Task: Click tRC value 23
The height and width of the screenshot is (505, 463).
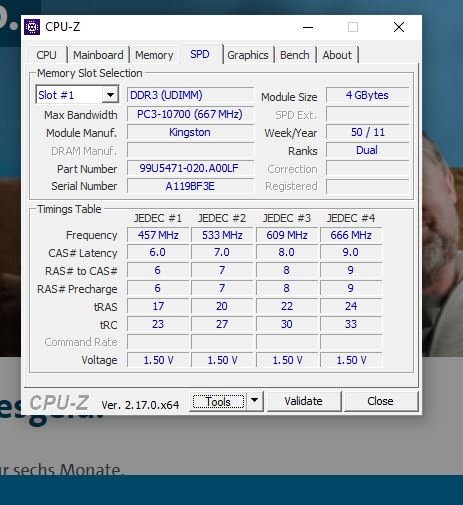Action: click(x=158, y=324)
